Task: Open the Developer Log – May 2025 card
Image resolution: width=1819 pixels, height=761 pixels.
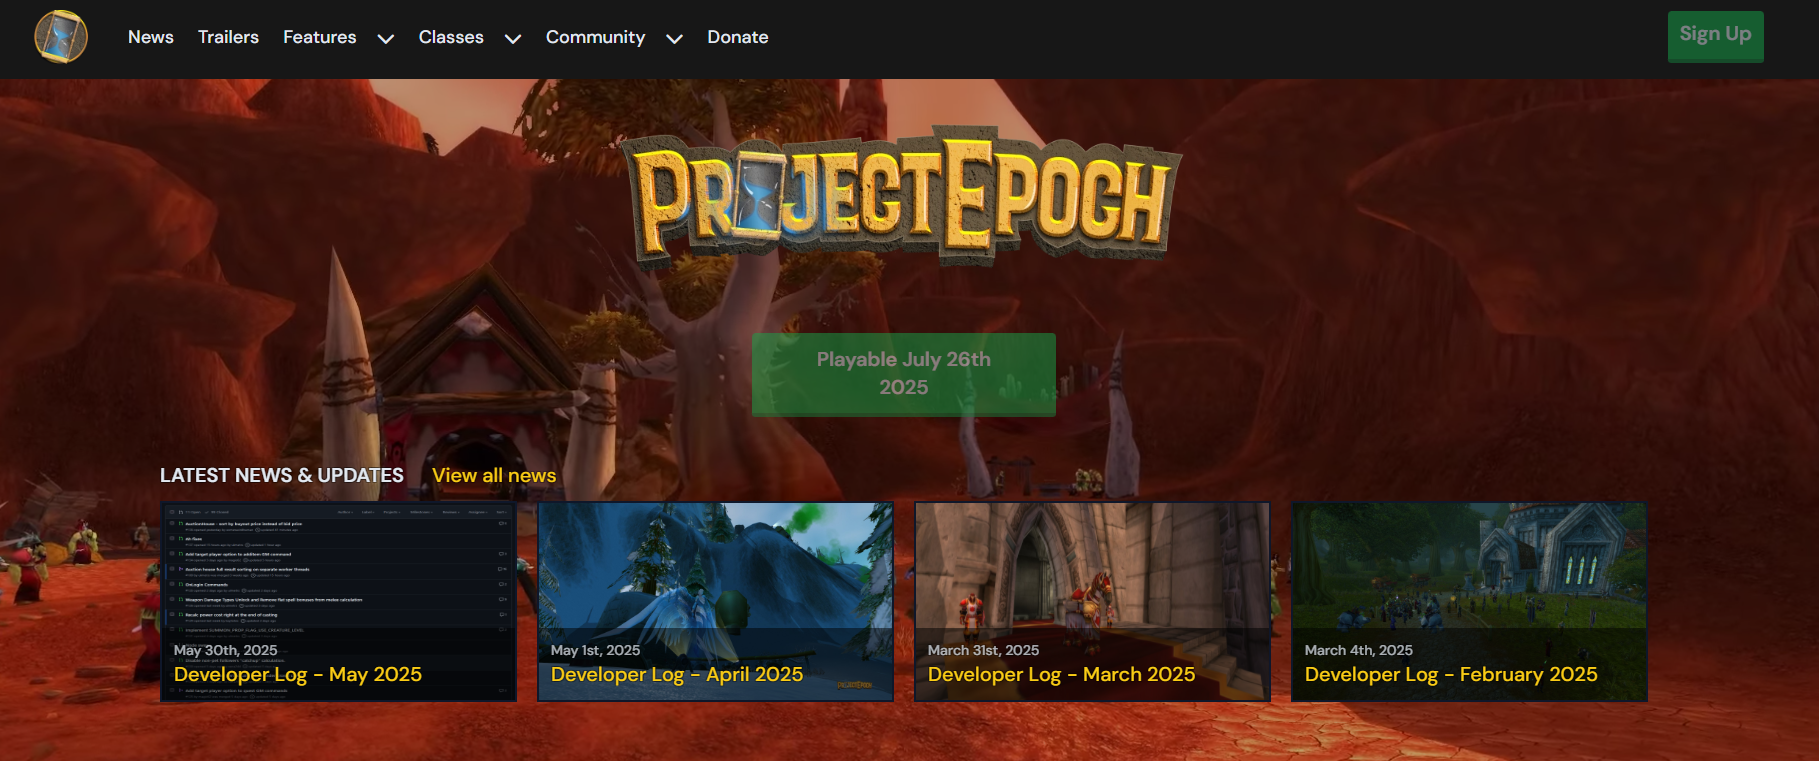Action: click(x=338, y=602)
